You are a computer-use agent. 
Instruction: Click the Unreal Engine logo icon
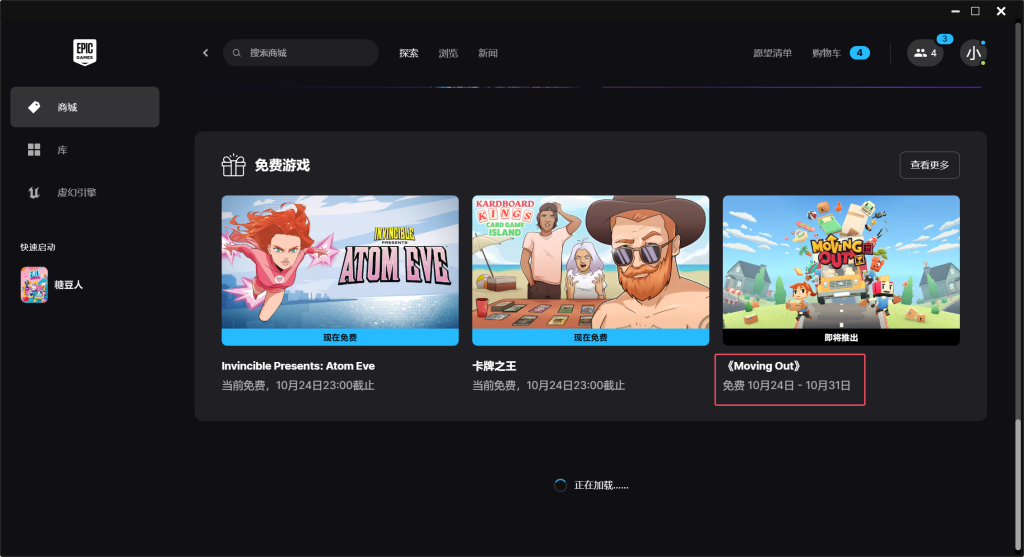pos(34,193)
